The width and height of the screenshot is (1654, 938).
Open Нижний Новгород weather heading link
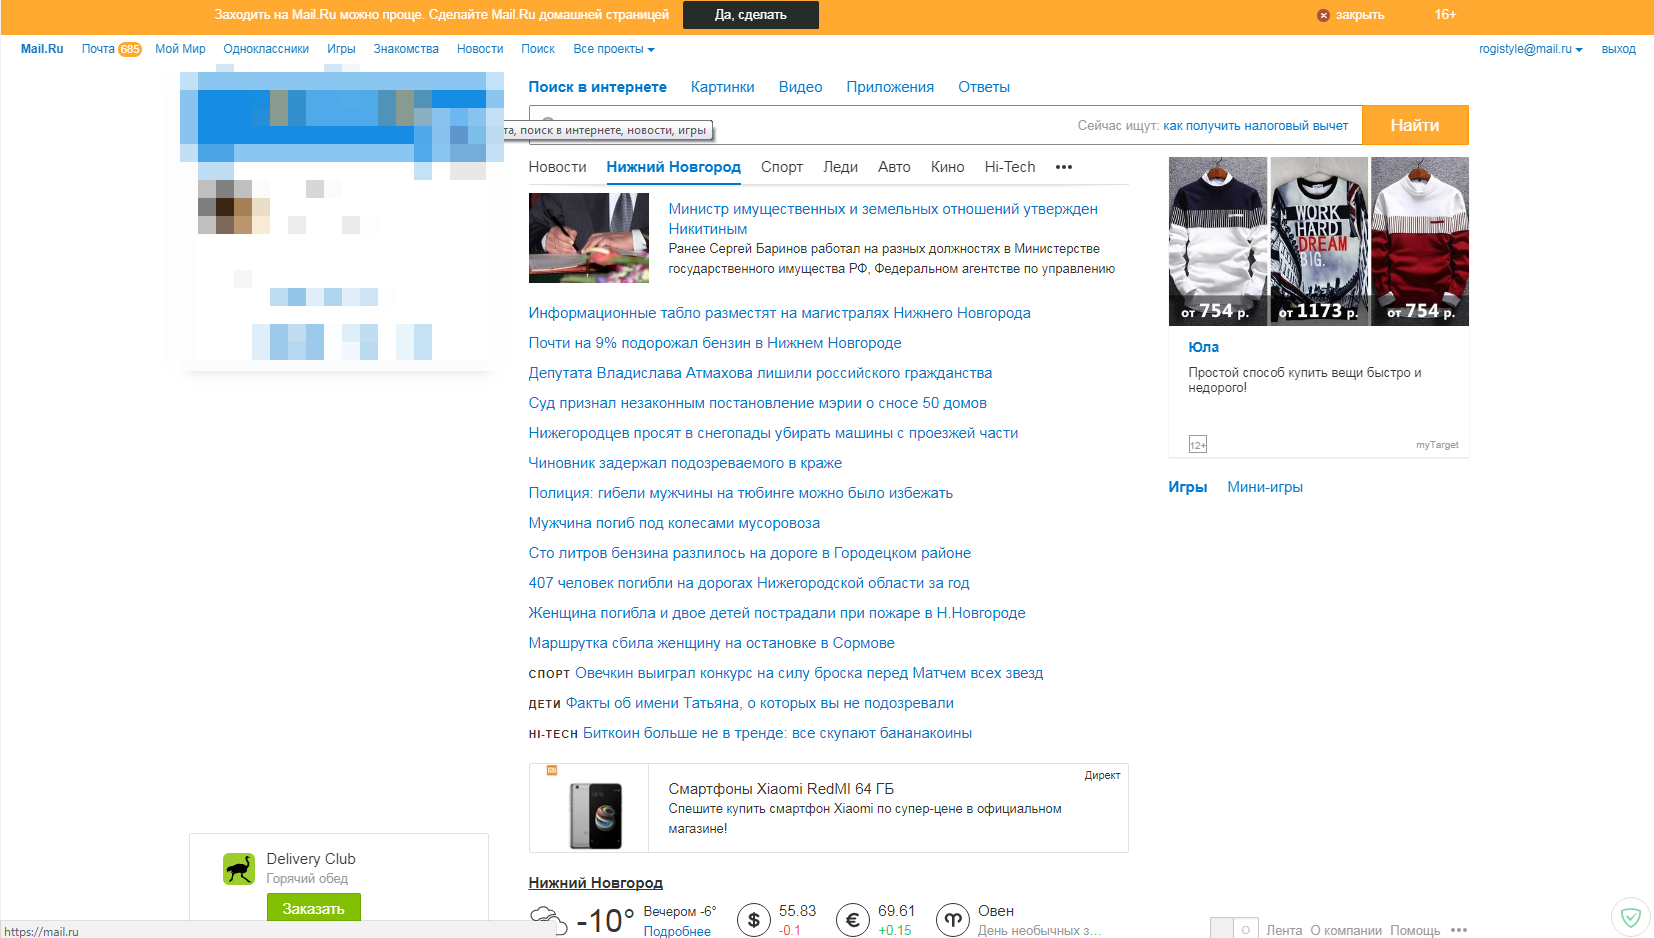click(x=595, y=883)
